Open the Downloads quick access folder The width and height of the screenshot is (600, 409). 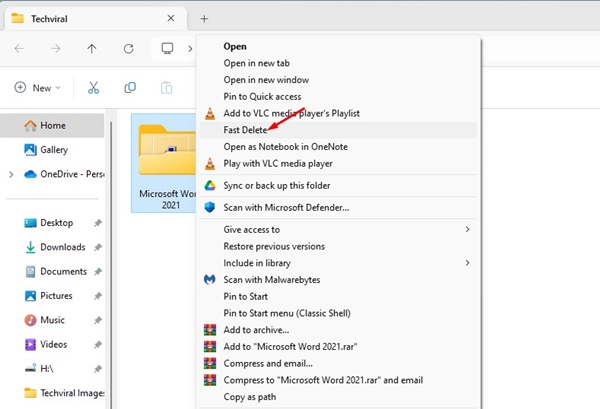tap(55, 247)
